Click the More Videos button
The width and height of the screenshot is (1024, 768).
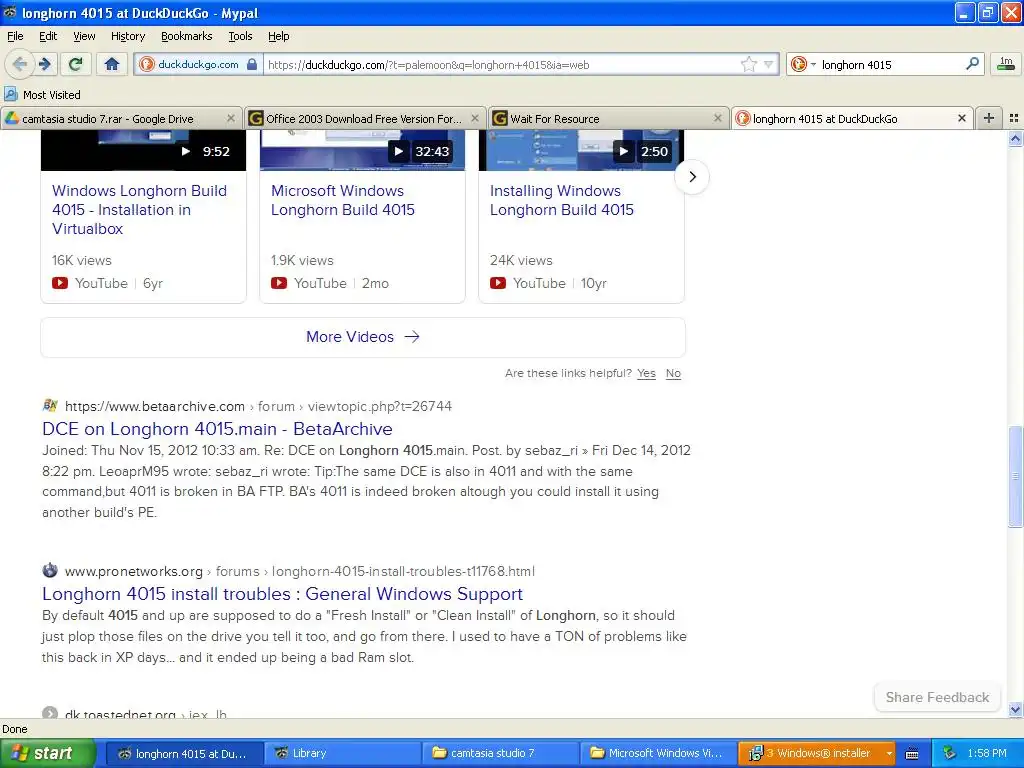click(363, 337)
